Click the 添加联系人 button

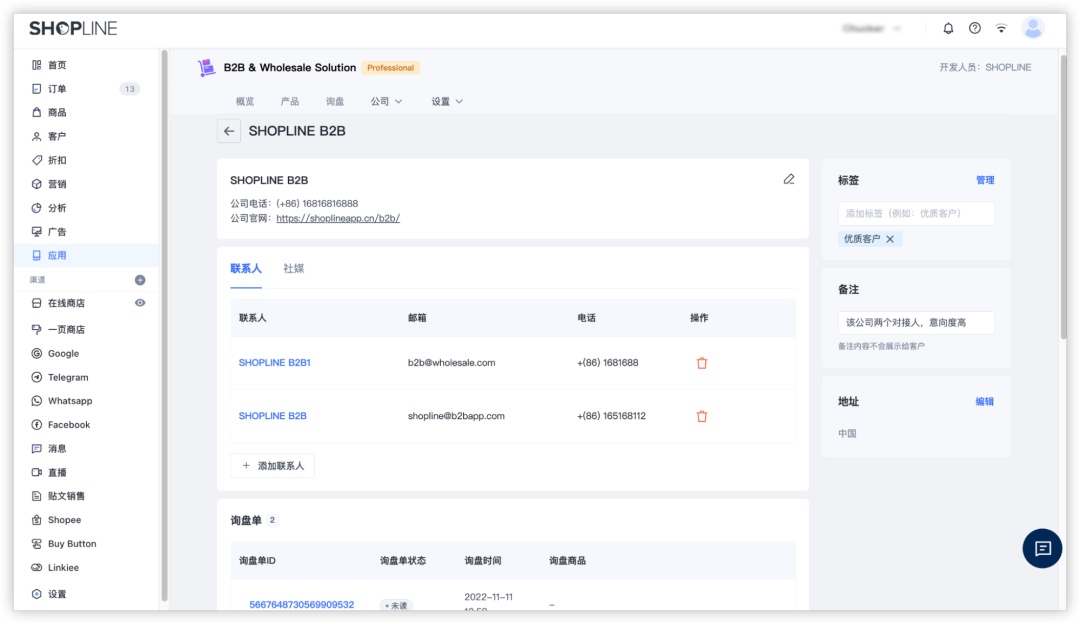pos(272,466)
